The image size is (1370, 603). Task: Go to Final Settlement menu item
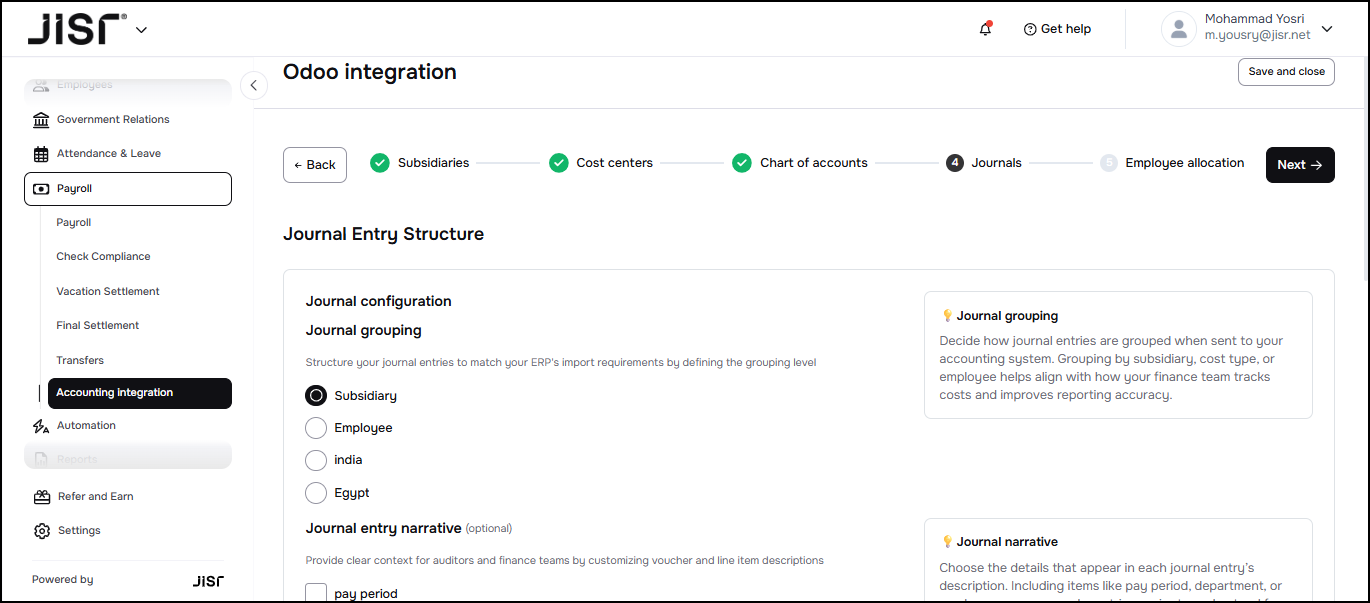pyautogui.click(x=98, y=326)
